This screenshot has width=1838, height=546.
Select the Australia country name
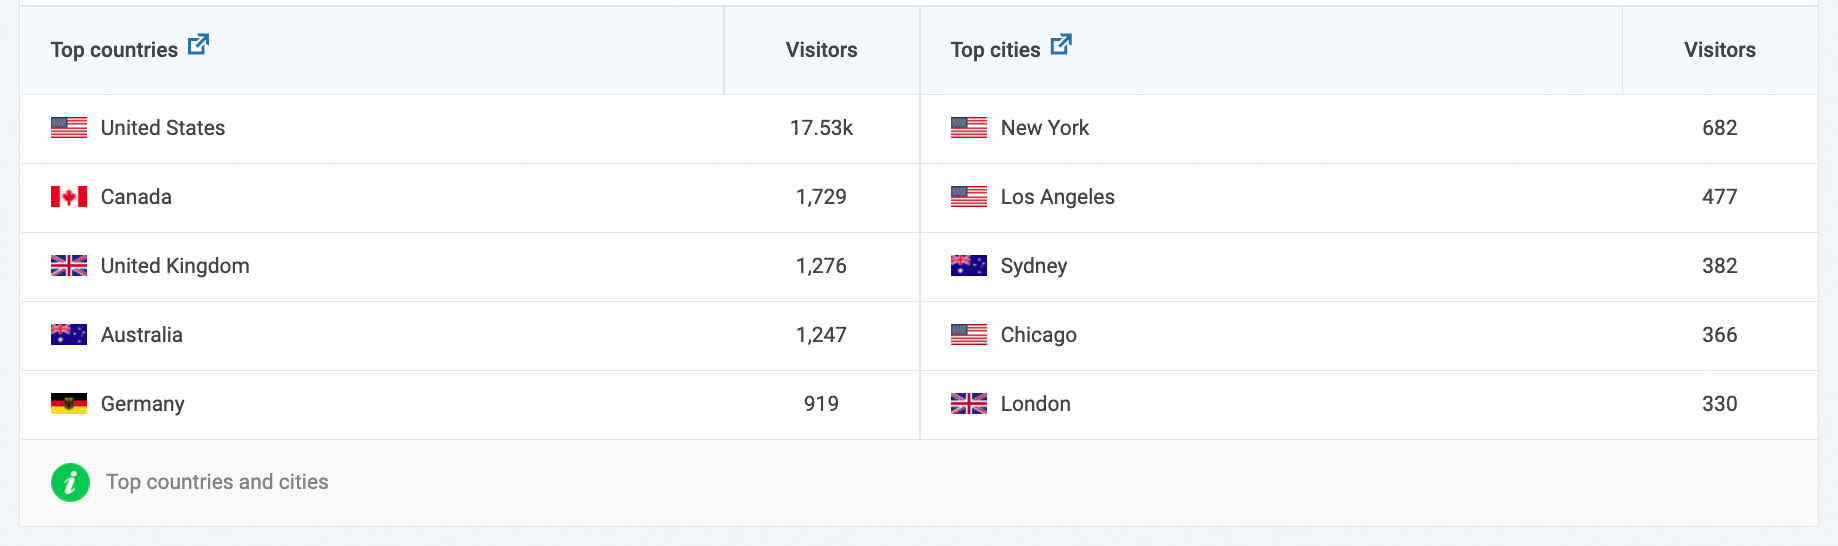coord(142,335)
